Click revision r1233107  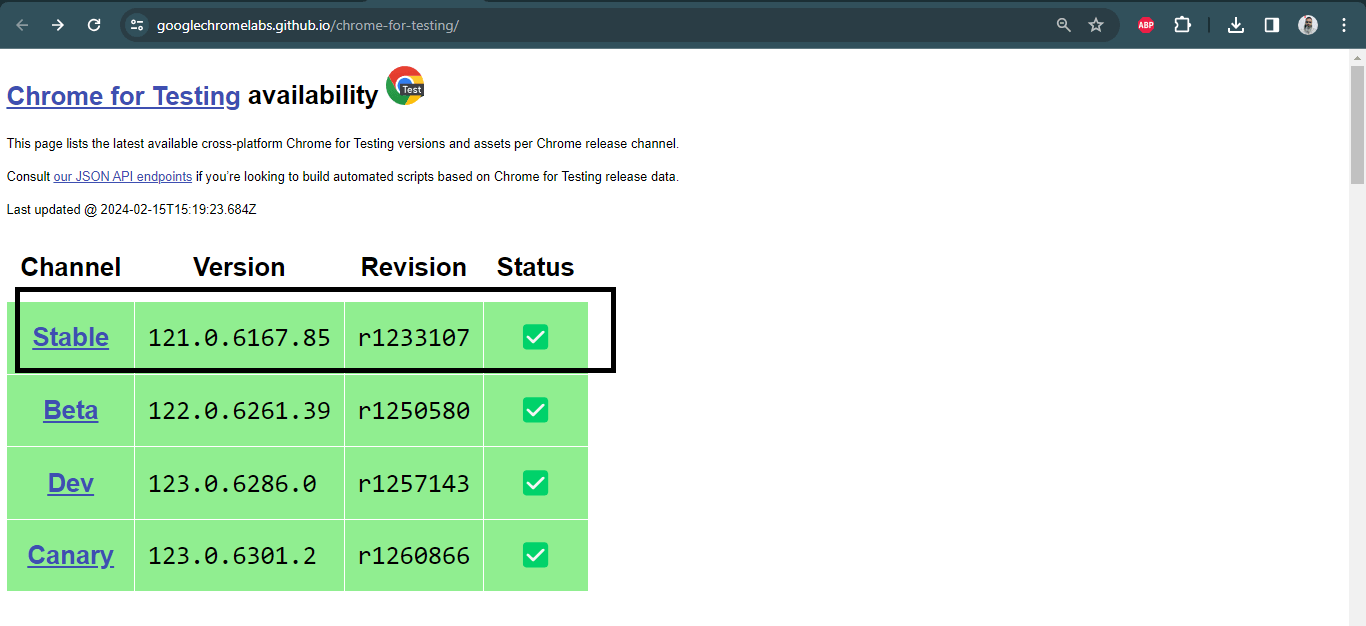(x=414, y=338)
